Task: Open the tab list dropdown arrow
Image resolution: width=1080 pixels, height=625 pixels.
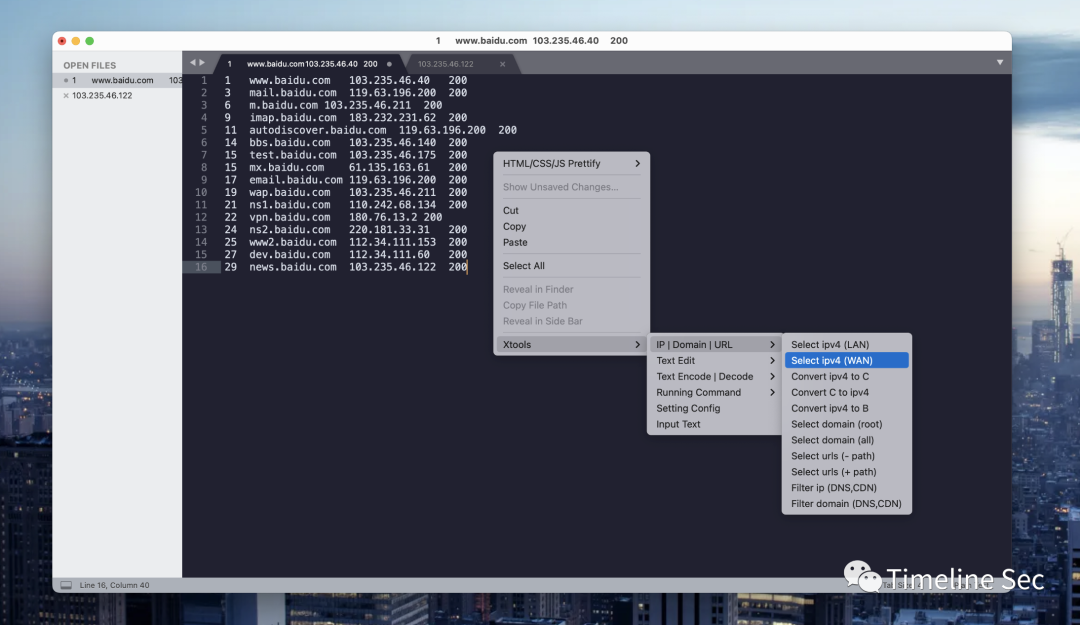Action: coord(999,63)
